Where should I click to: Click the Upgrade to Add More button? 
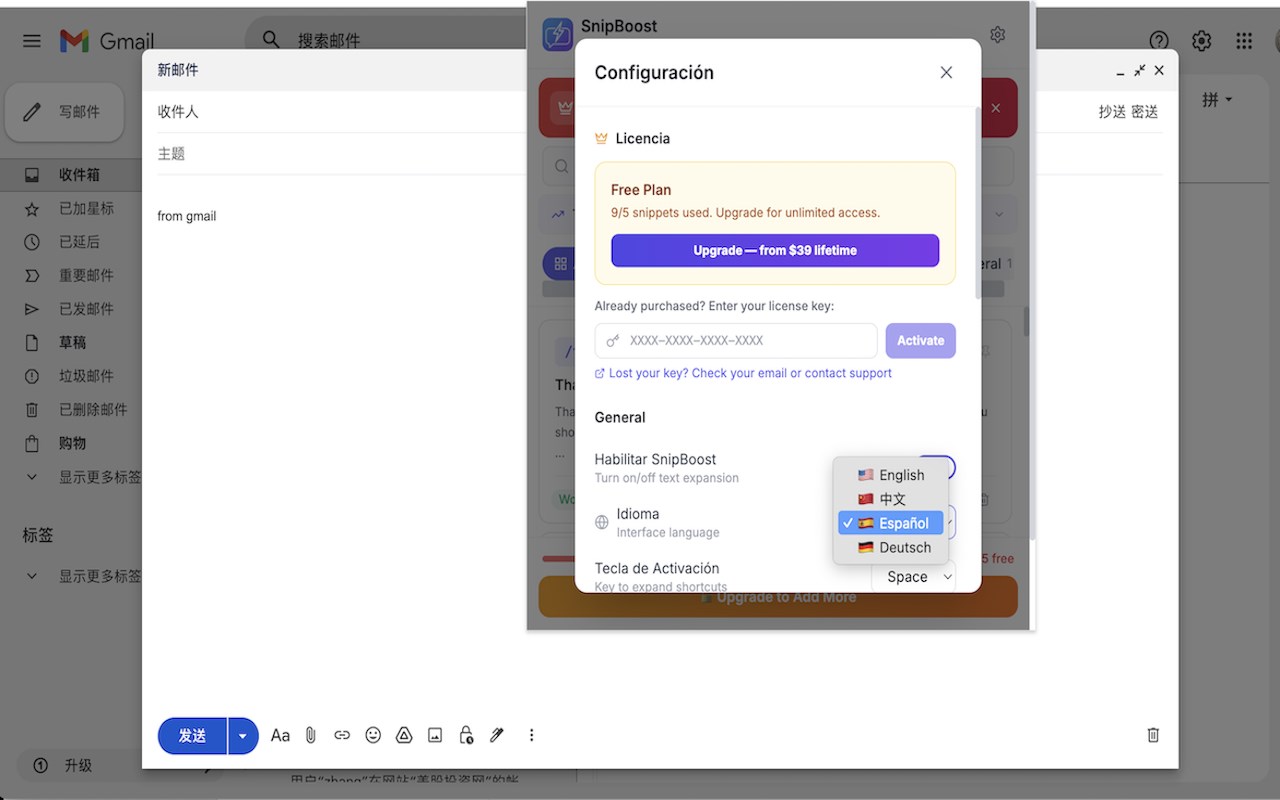778,597
